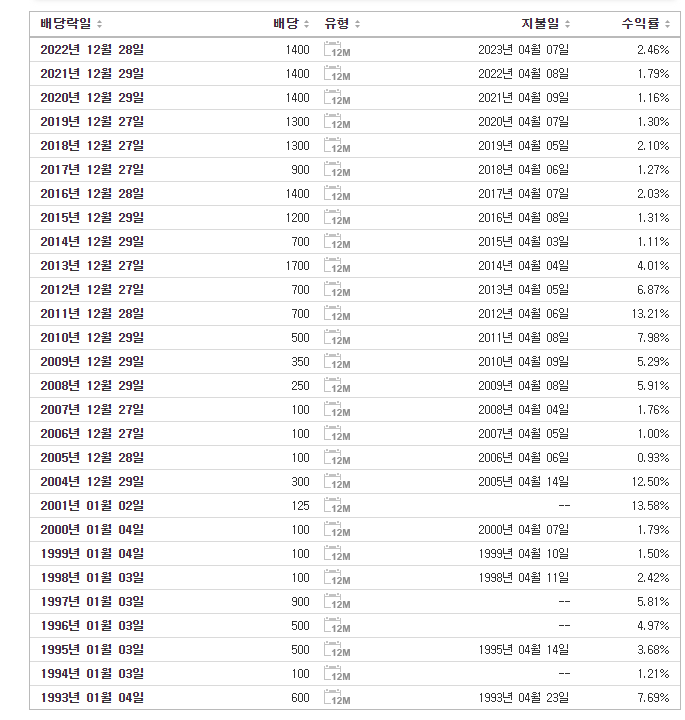Sort table by 유형 column arrows

(358, 24)
